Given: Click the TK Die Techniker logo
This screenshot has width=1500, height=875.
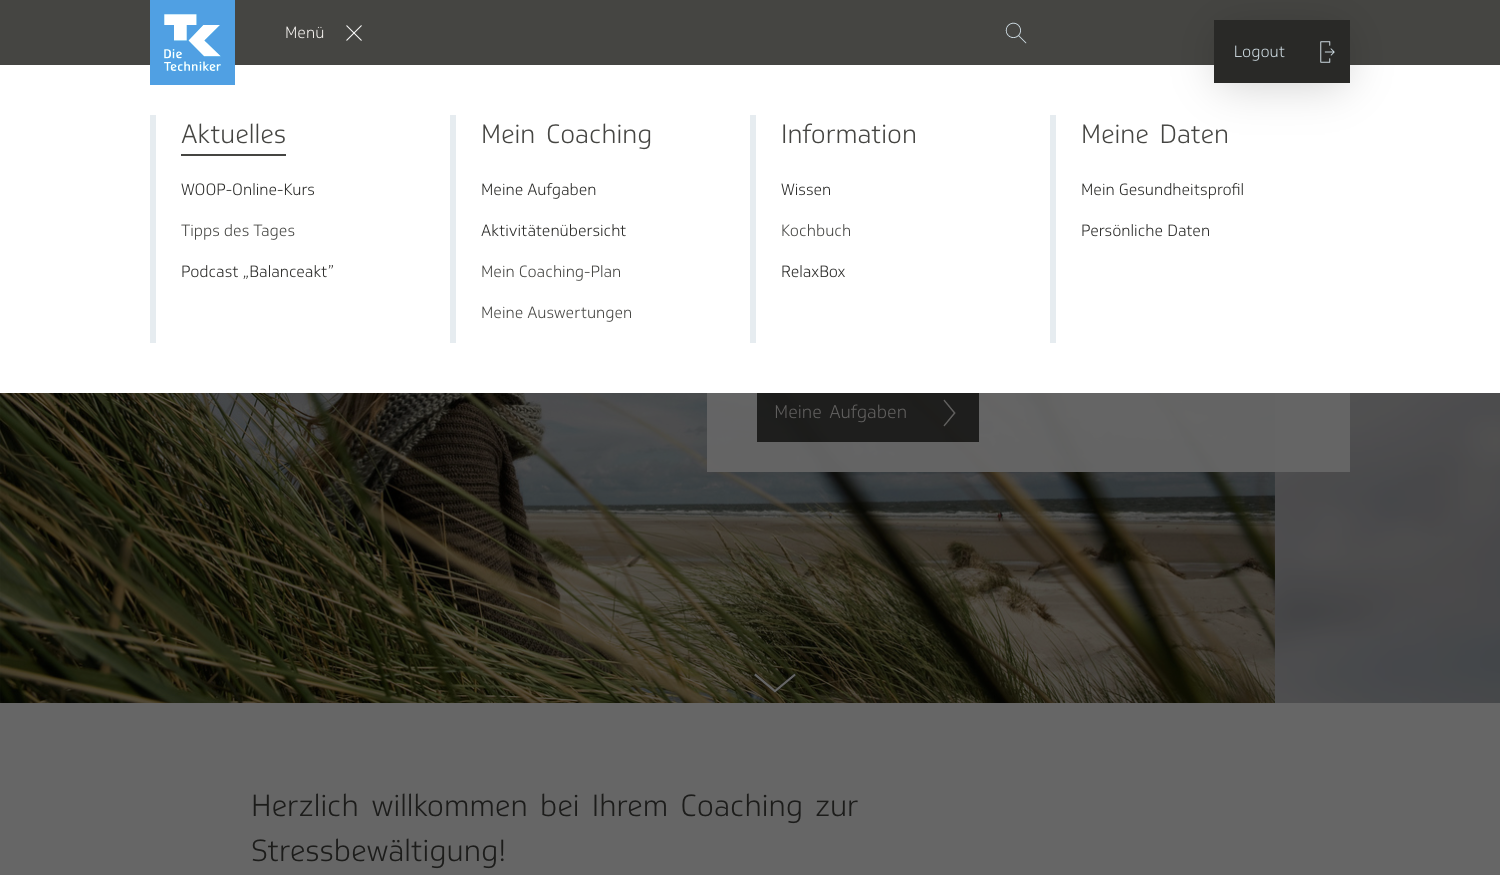Looking at the screenshot, I should click(x=192, y=42).
